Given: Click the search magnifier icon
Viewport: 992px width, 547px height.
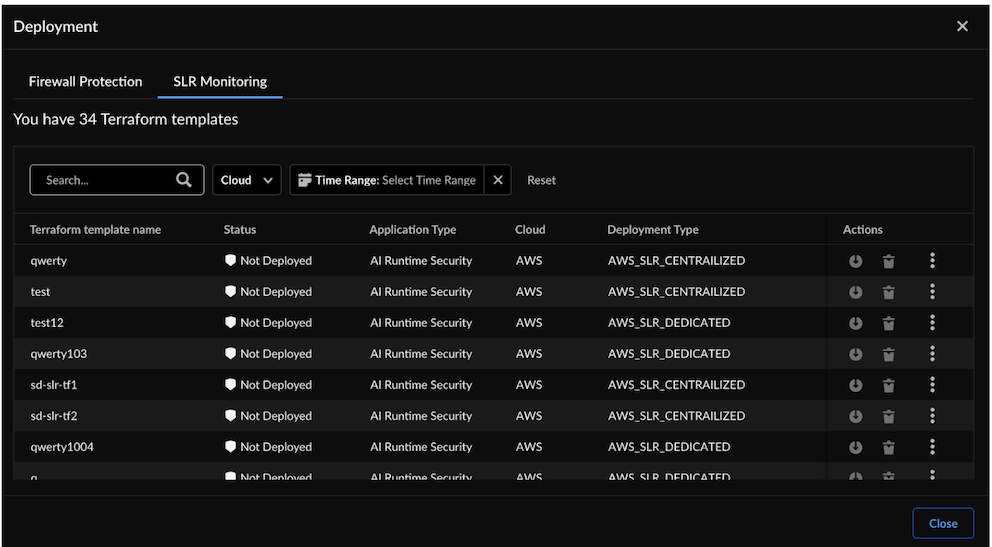Looking at the screenshot, I should click(184, 180).
